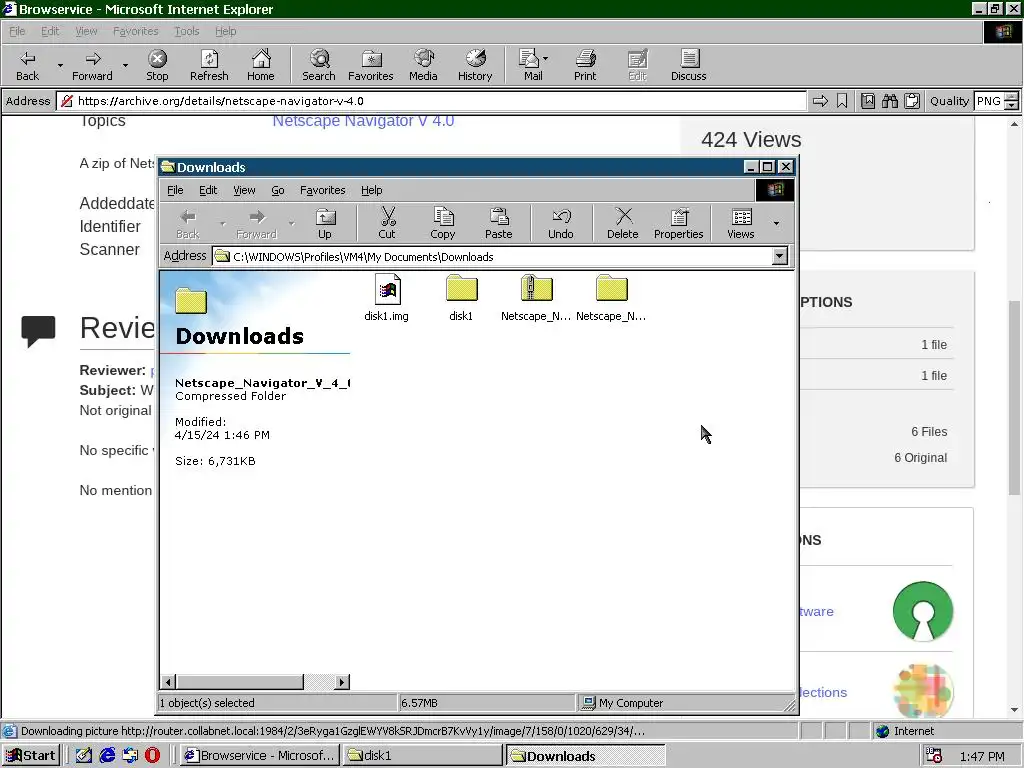Switch to the disk1 taskbar window

[423, 756]
